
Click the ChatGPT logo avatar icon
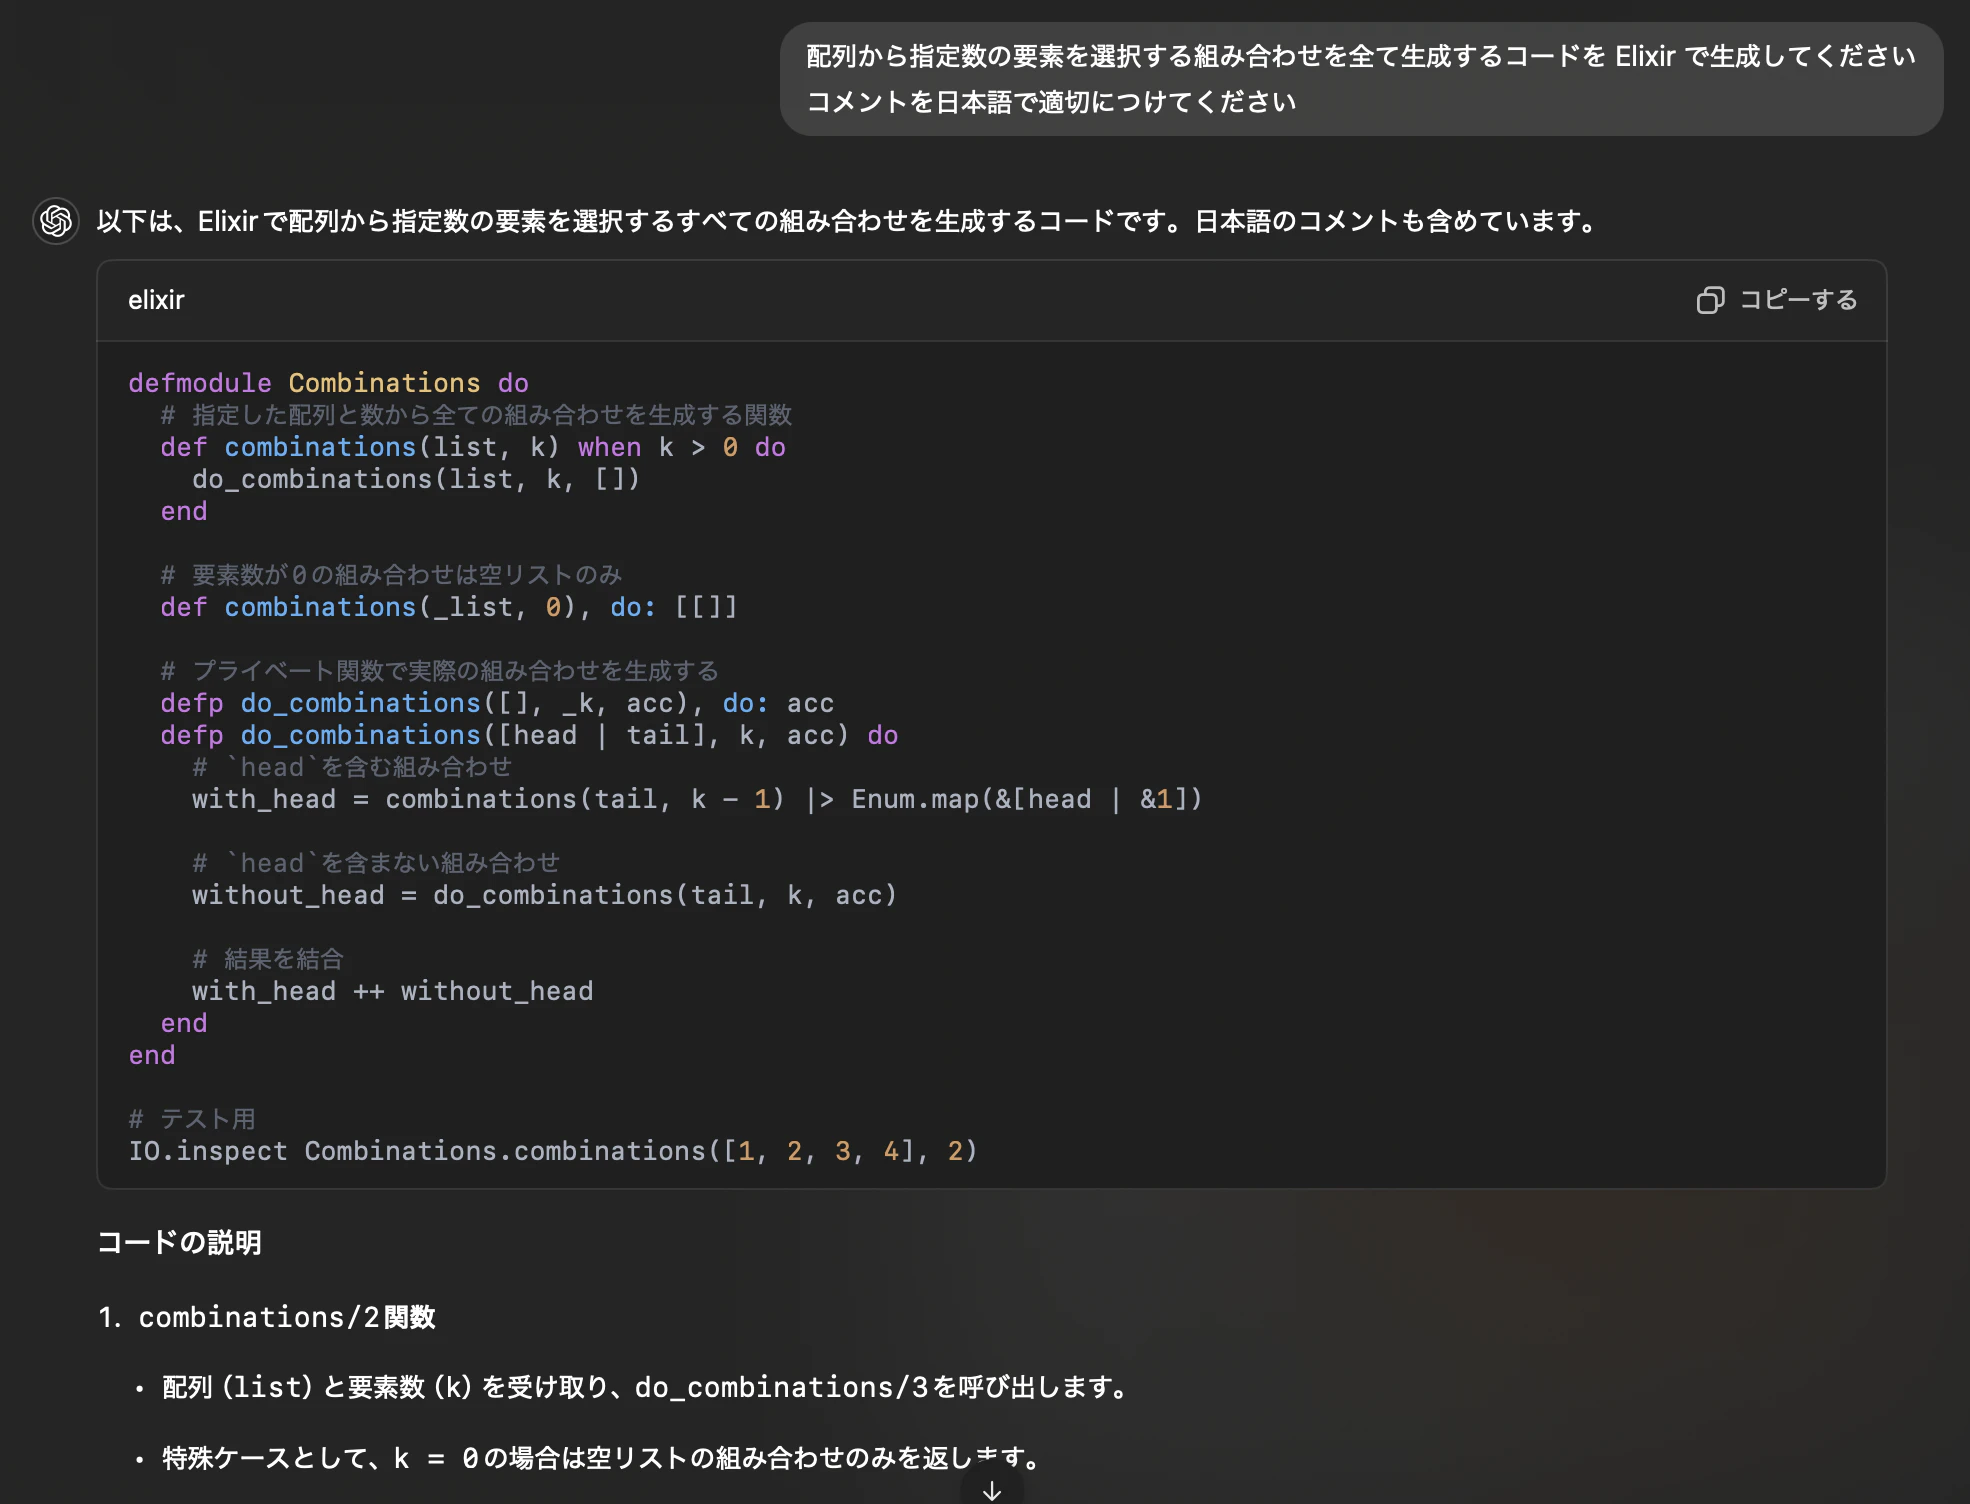click(x=56, y=221)
